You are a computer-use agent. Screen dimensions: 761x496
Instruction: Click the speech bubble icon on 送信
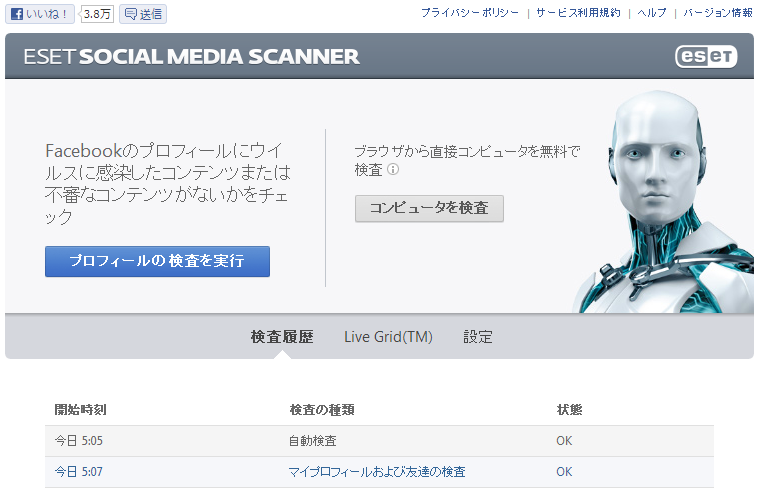point(131,14)
